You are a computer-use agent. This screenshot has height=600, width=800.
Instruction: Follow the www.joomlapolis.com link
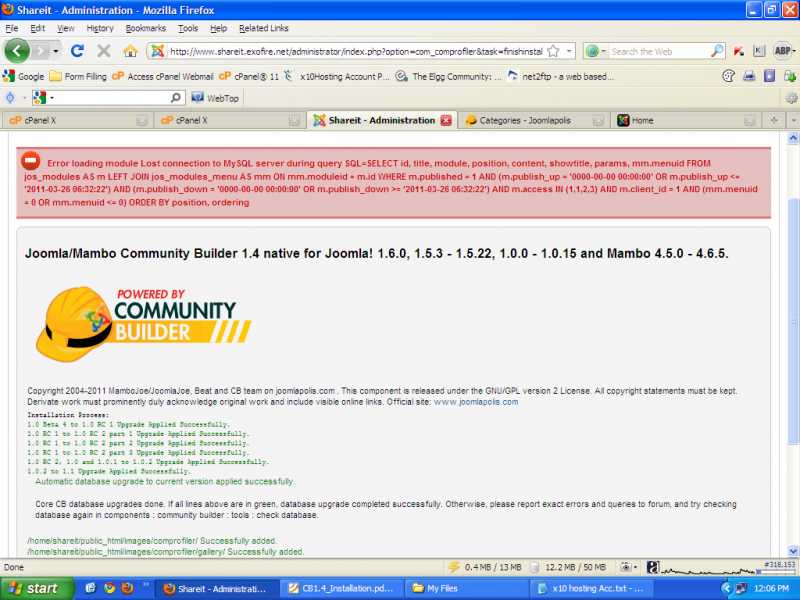click(x=476, y=402)
